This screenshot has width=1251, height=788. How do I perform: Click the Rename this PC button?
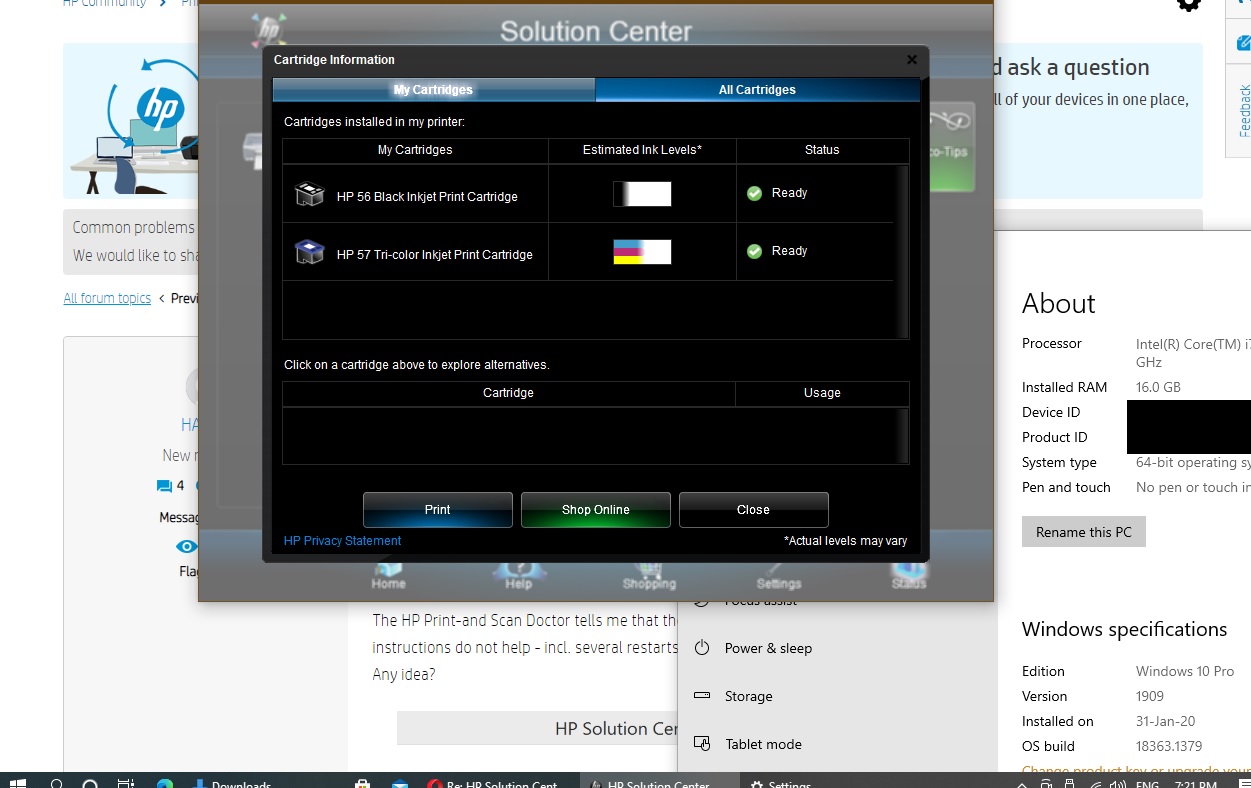[1083, 531]
